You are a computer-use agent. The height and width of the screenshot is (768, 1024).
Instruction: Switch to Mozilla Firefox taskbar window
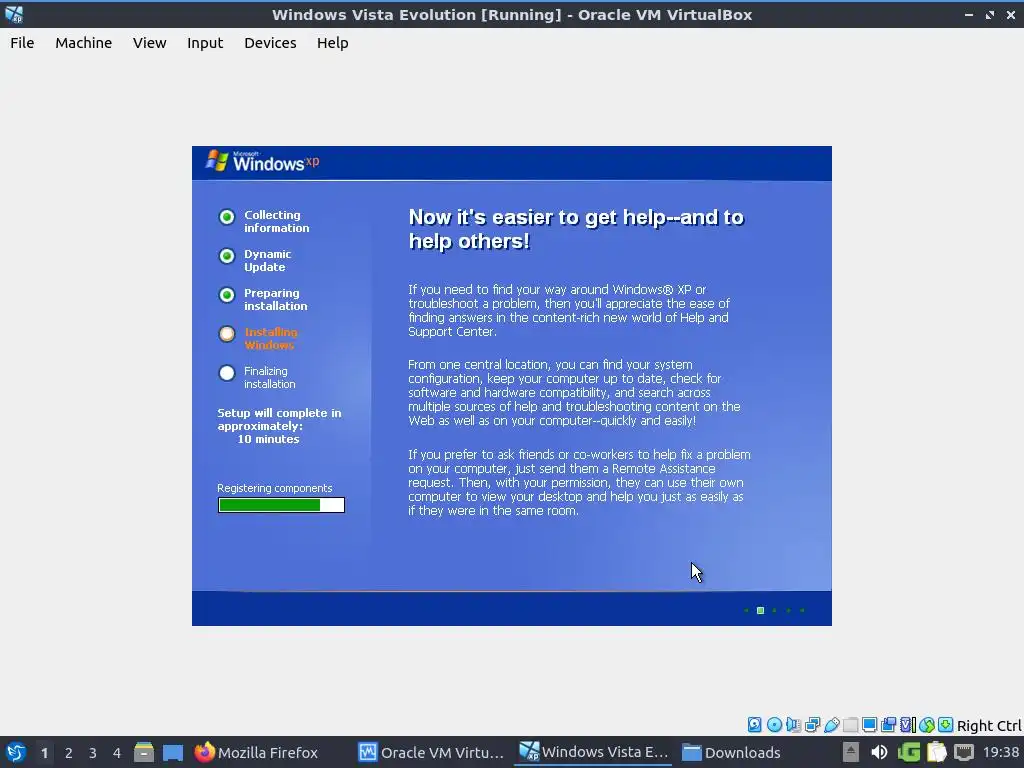pyautogui.click(x=256, y=752)
